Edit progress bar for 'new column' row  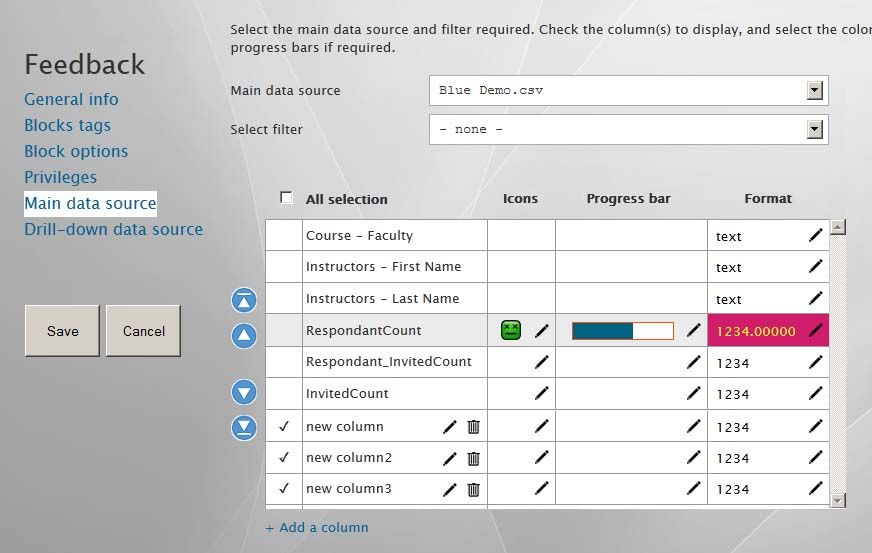pyautogui.click(x=693, y=426)
